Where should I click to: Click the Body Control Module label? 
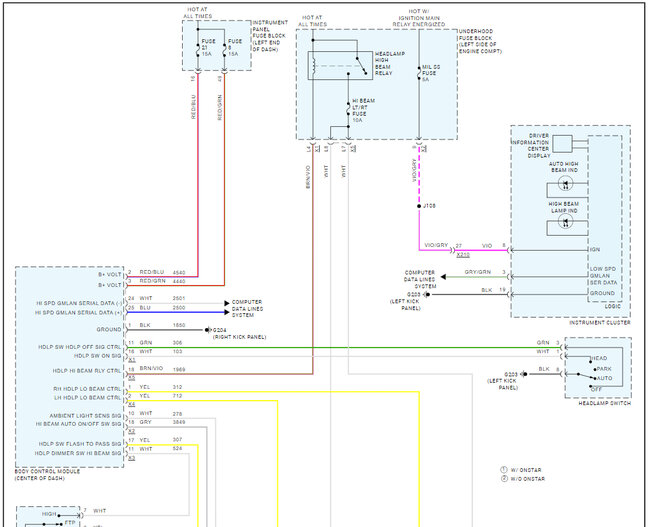(x=47, y=471)
